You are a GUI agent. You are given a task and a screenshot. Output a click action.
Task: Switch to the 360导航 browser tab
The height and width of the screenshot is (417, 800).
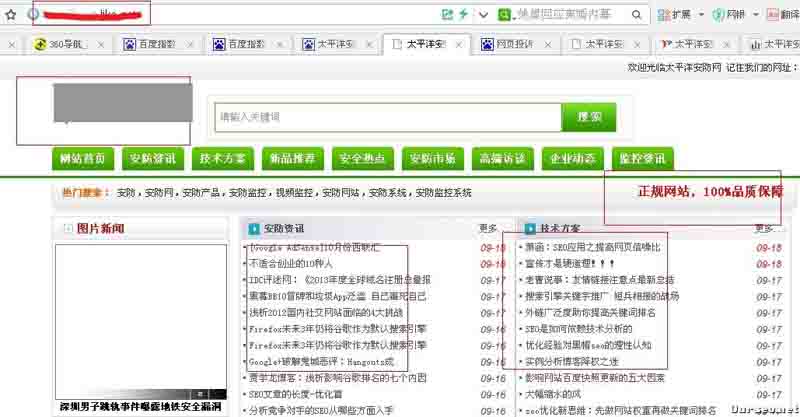tap(60, 44)
